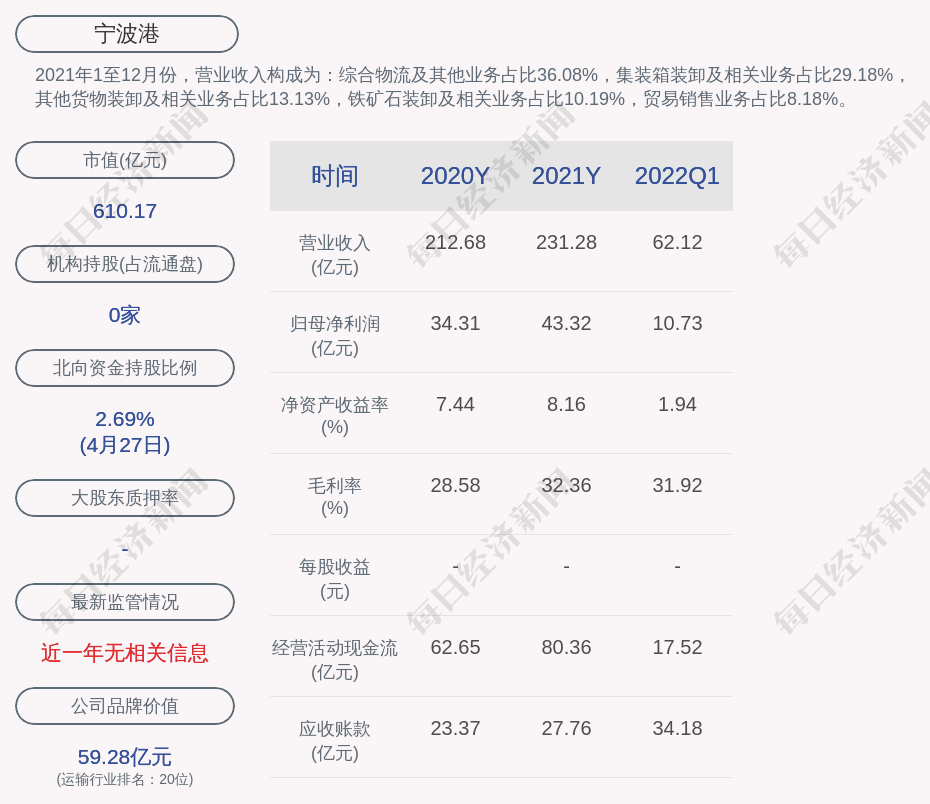Select the 2020Y column header
The image size is (930, 804).
455,176
